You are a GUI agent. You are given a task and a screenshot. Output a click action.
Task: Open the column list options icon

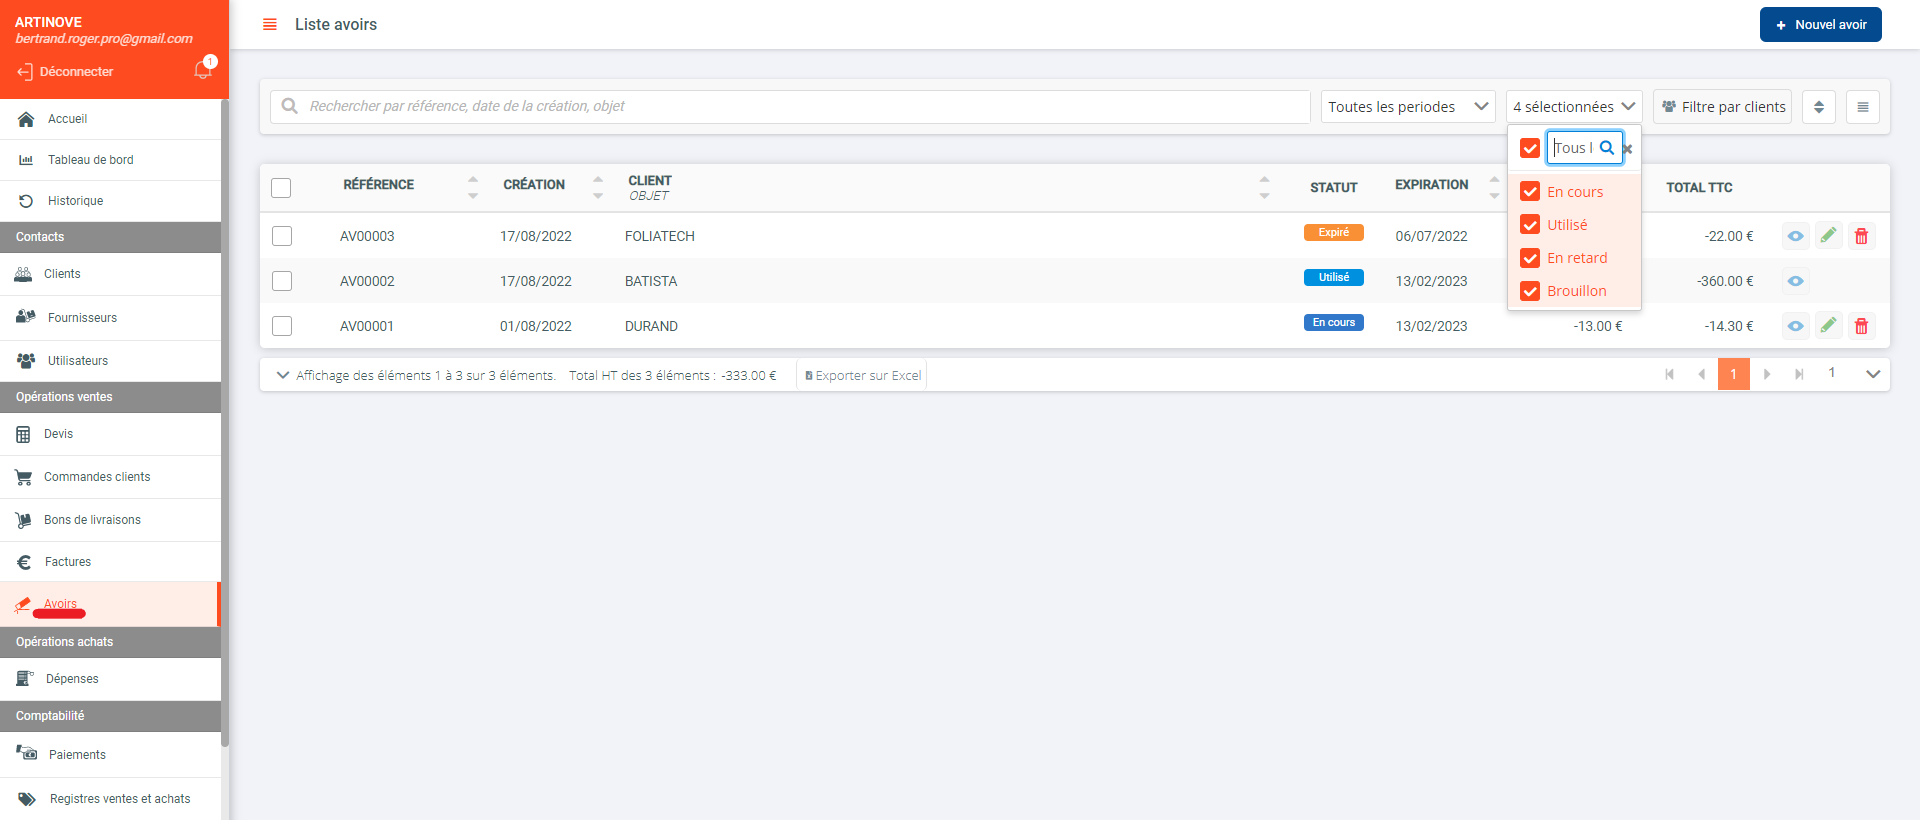1862,107
